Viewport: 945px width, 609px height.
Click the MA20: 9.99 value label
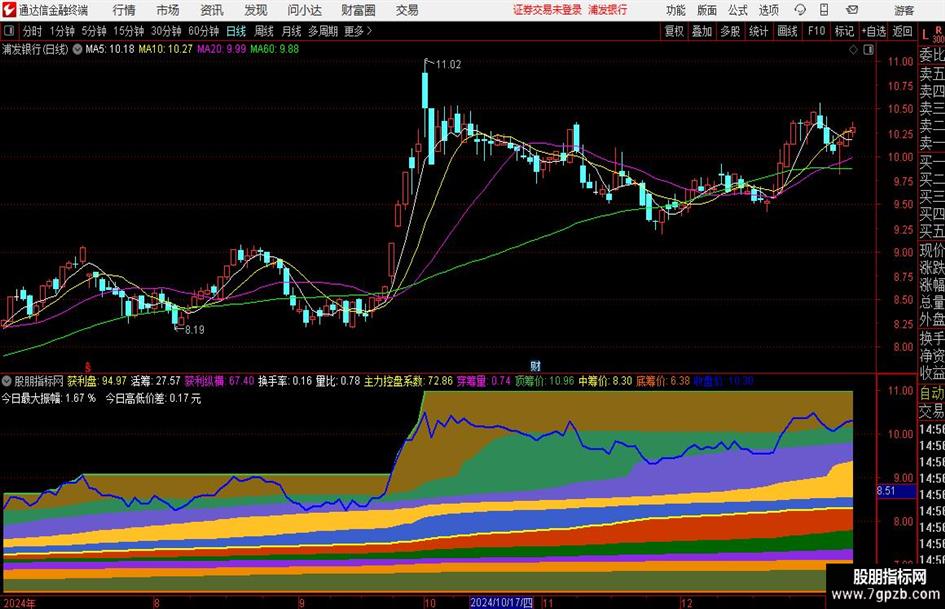[x=221, y=49]
